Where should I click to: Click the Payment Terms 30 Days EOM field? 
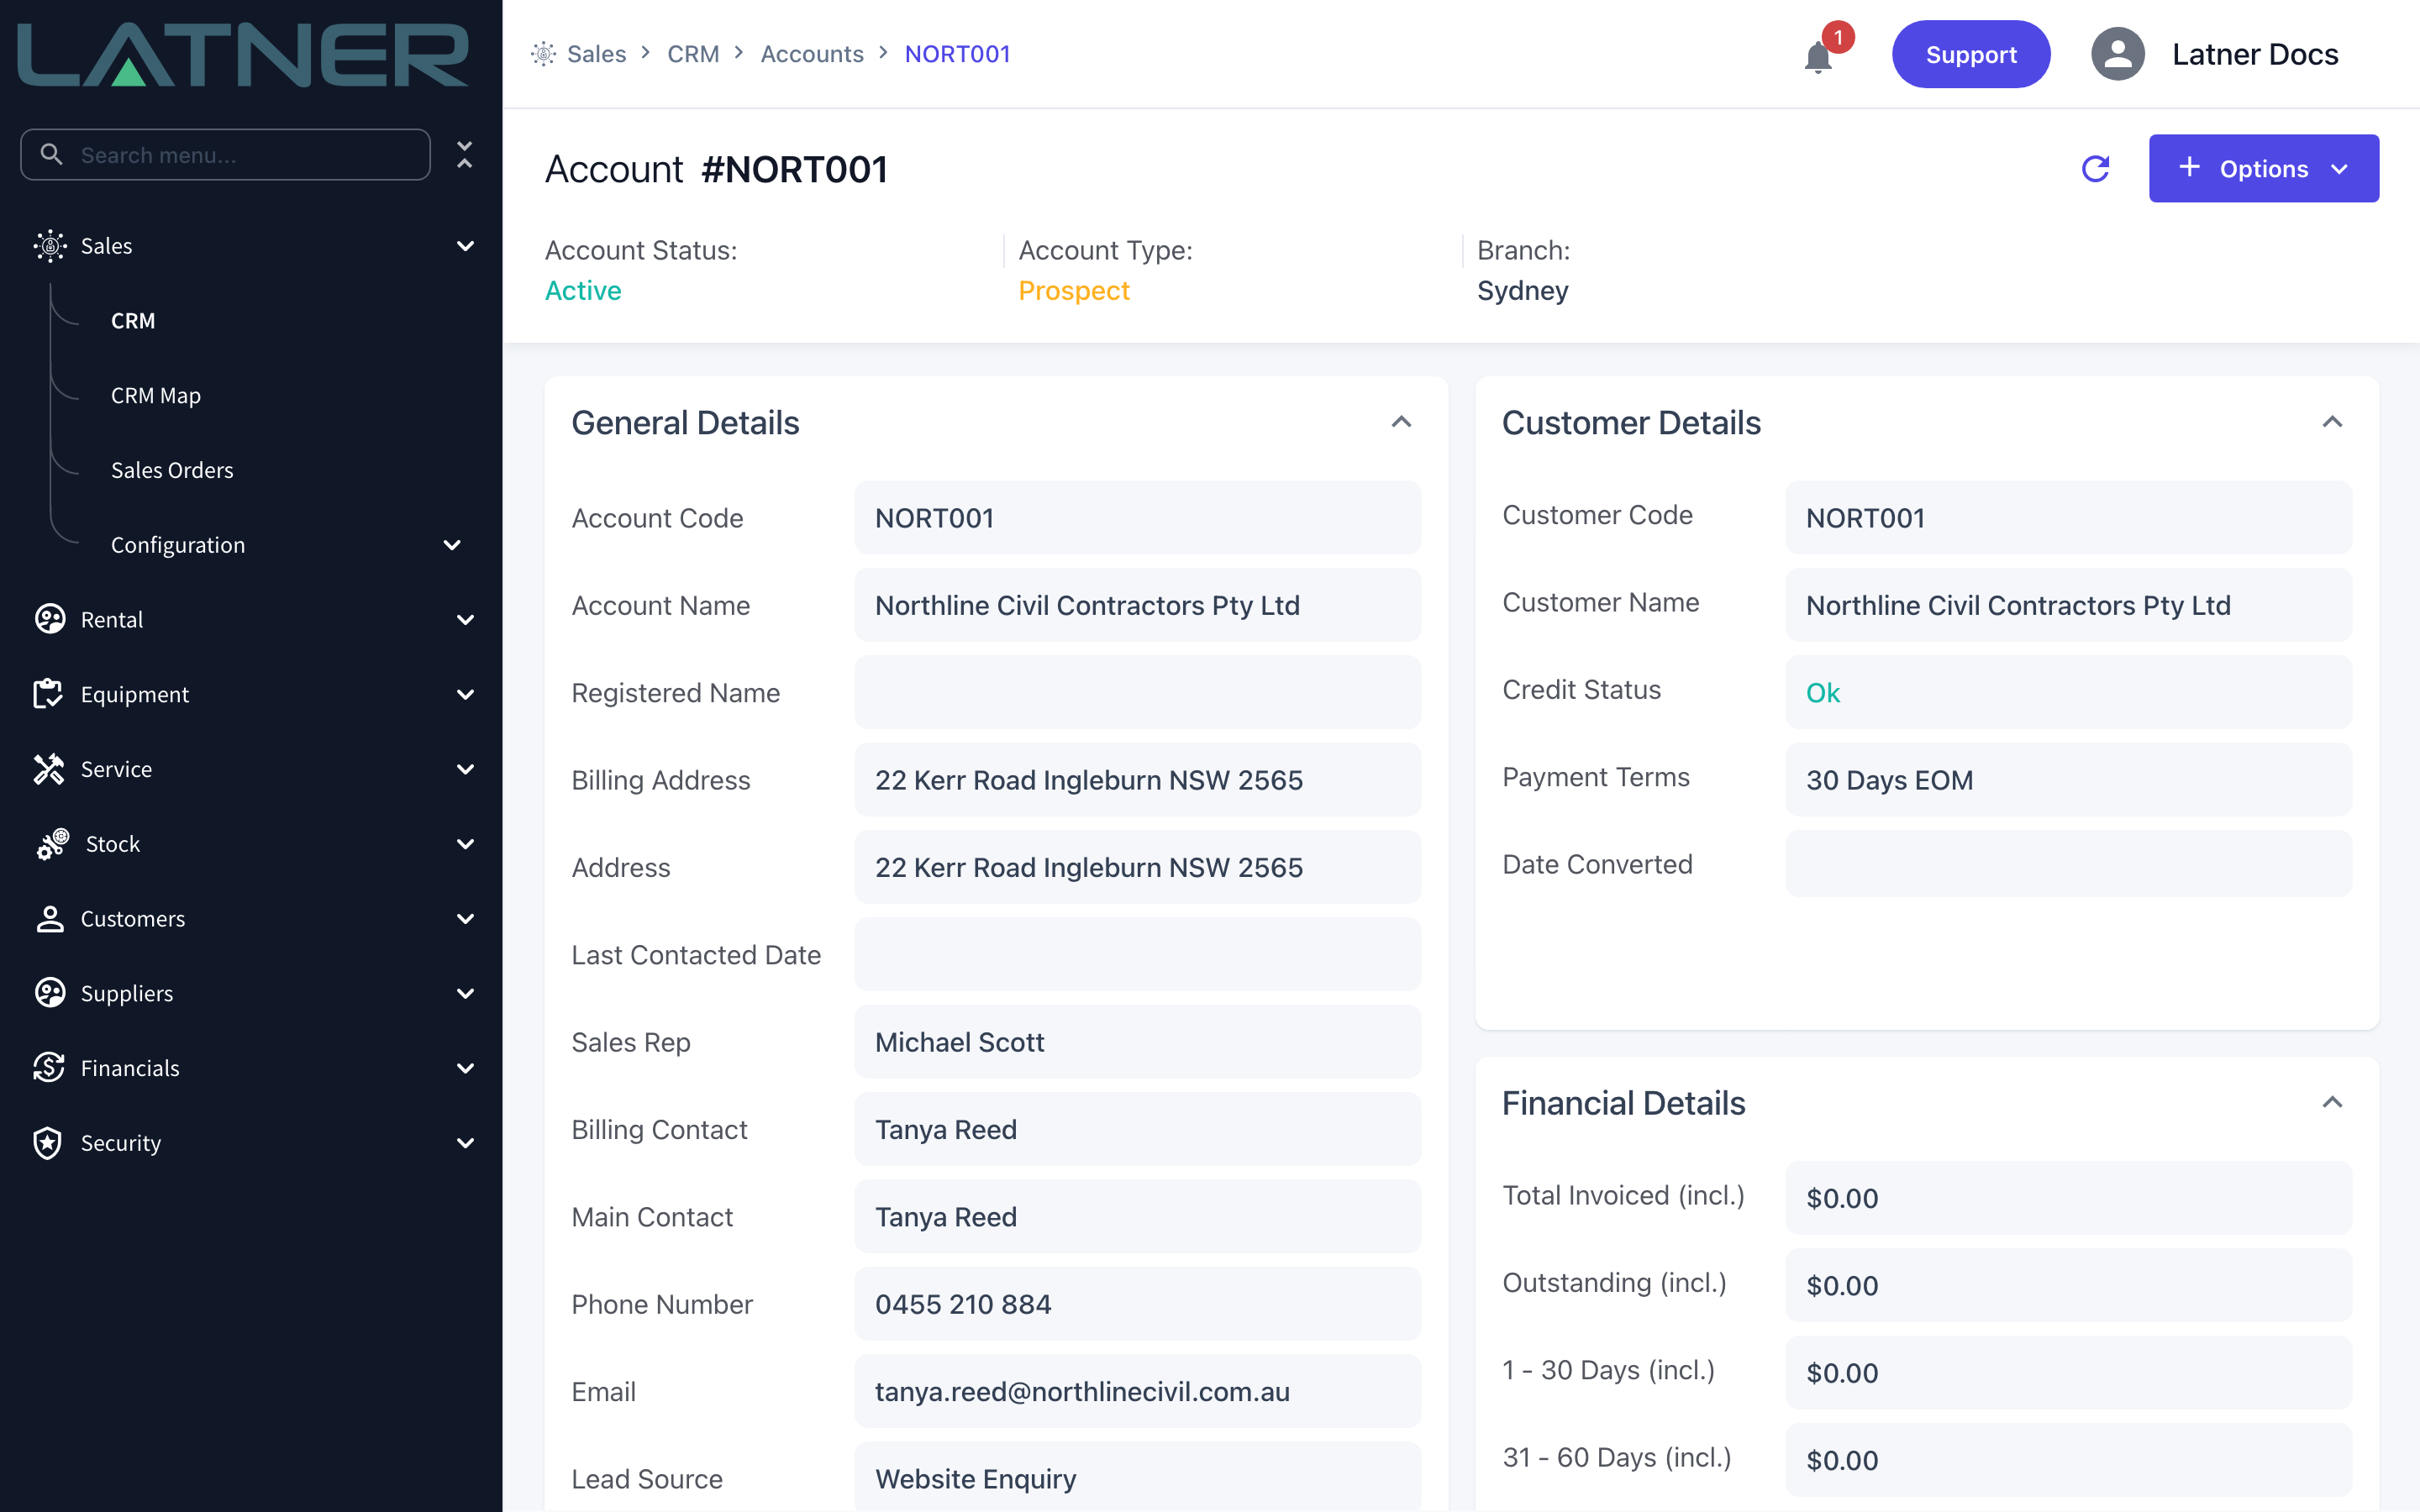2068,780
